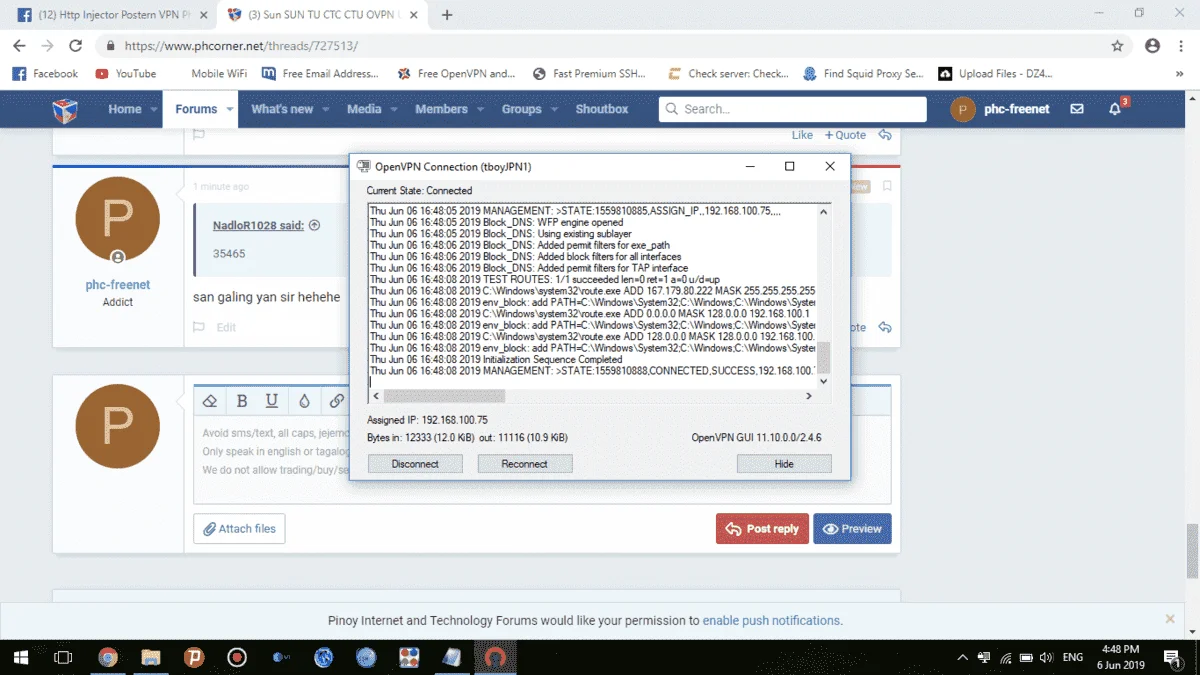Viewport: 1200px width, 675px height.
Task: Open File Explorer from the taskbar
Action: pyautogui.click(x=151, y=657)
